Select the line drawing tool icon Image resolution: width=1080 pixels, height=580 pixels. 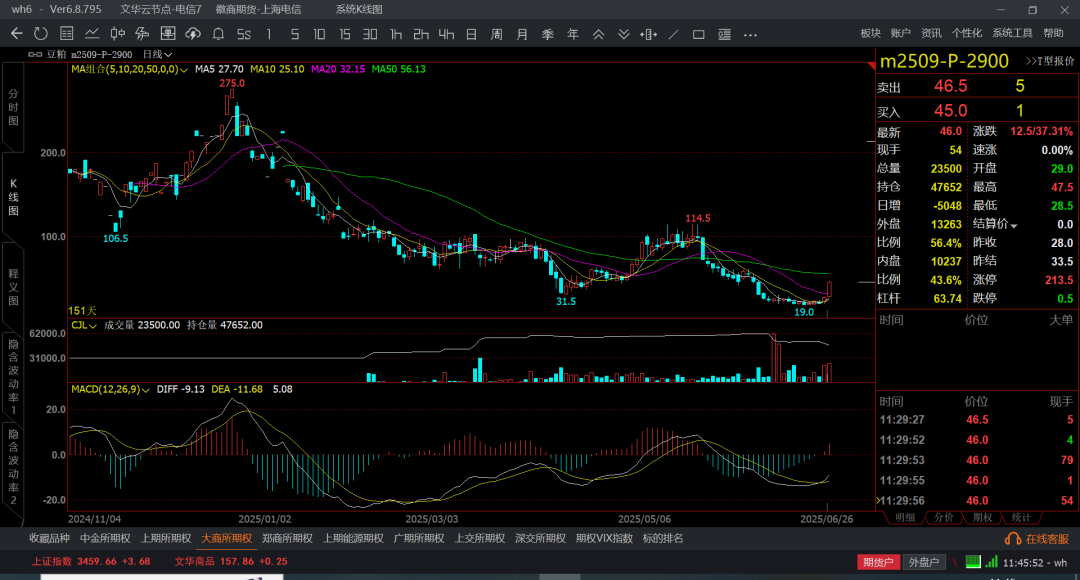(674, 34)
